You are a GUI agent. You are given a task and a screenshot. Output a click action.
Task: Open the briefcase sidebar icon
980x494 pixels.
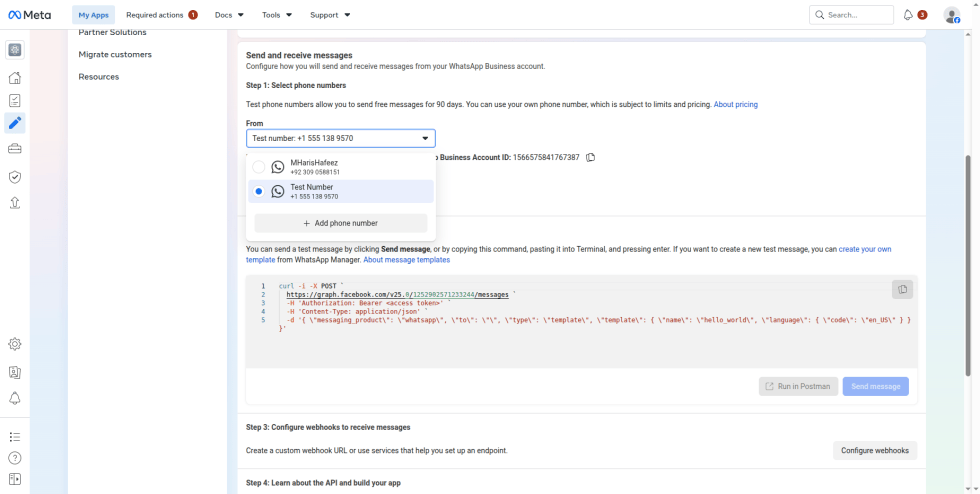tap(15, 148)
